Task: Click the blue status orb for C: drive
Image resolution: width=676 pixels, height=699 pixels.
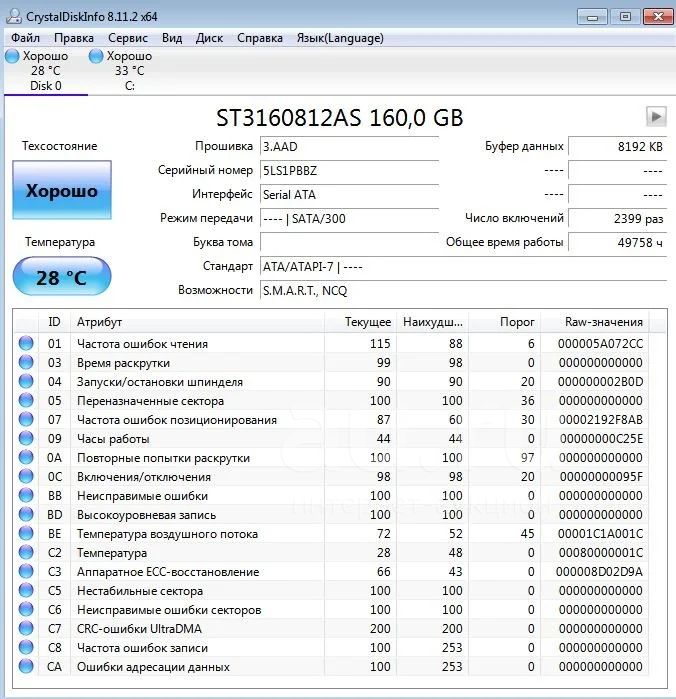Action: (96, 56)
